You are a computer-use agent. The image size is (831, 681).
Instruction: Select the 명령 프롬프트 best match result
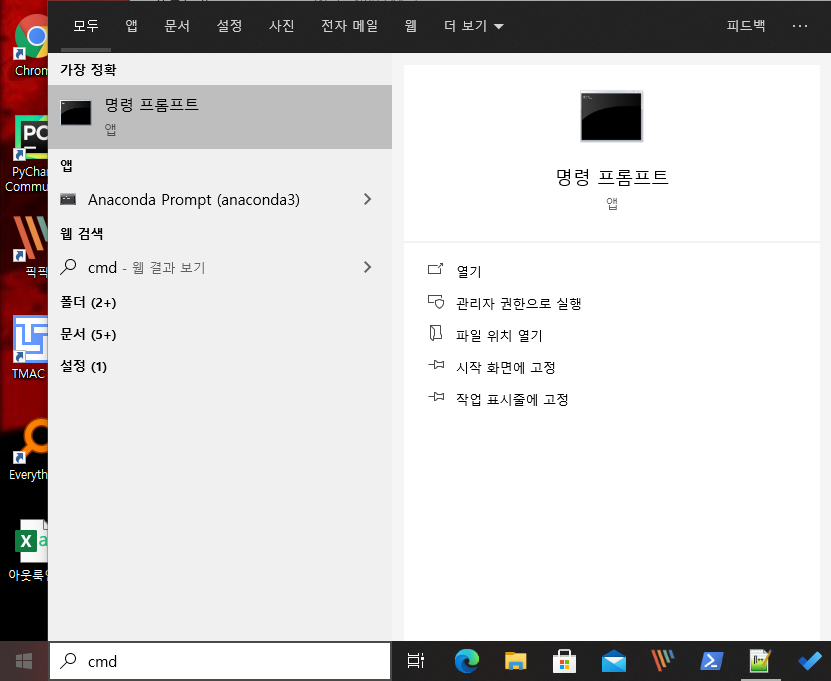pyautogui.click(x=220, y=117)
